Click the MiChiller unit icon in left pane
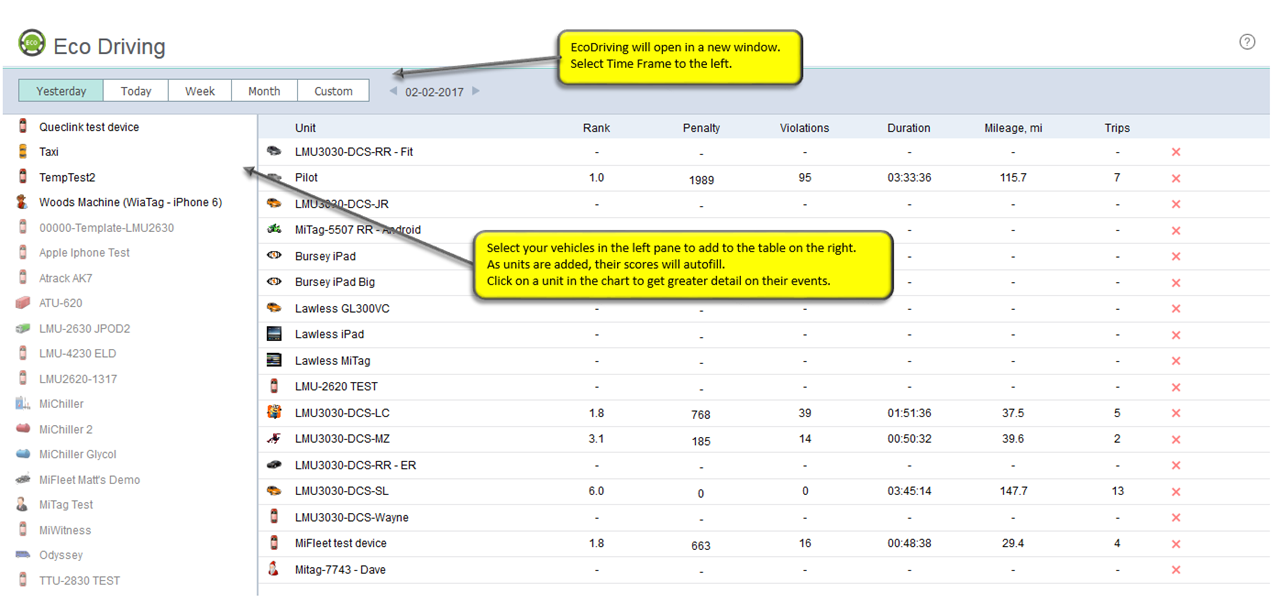The image size is (1280, 603). click(x=22, y=404)
